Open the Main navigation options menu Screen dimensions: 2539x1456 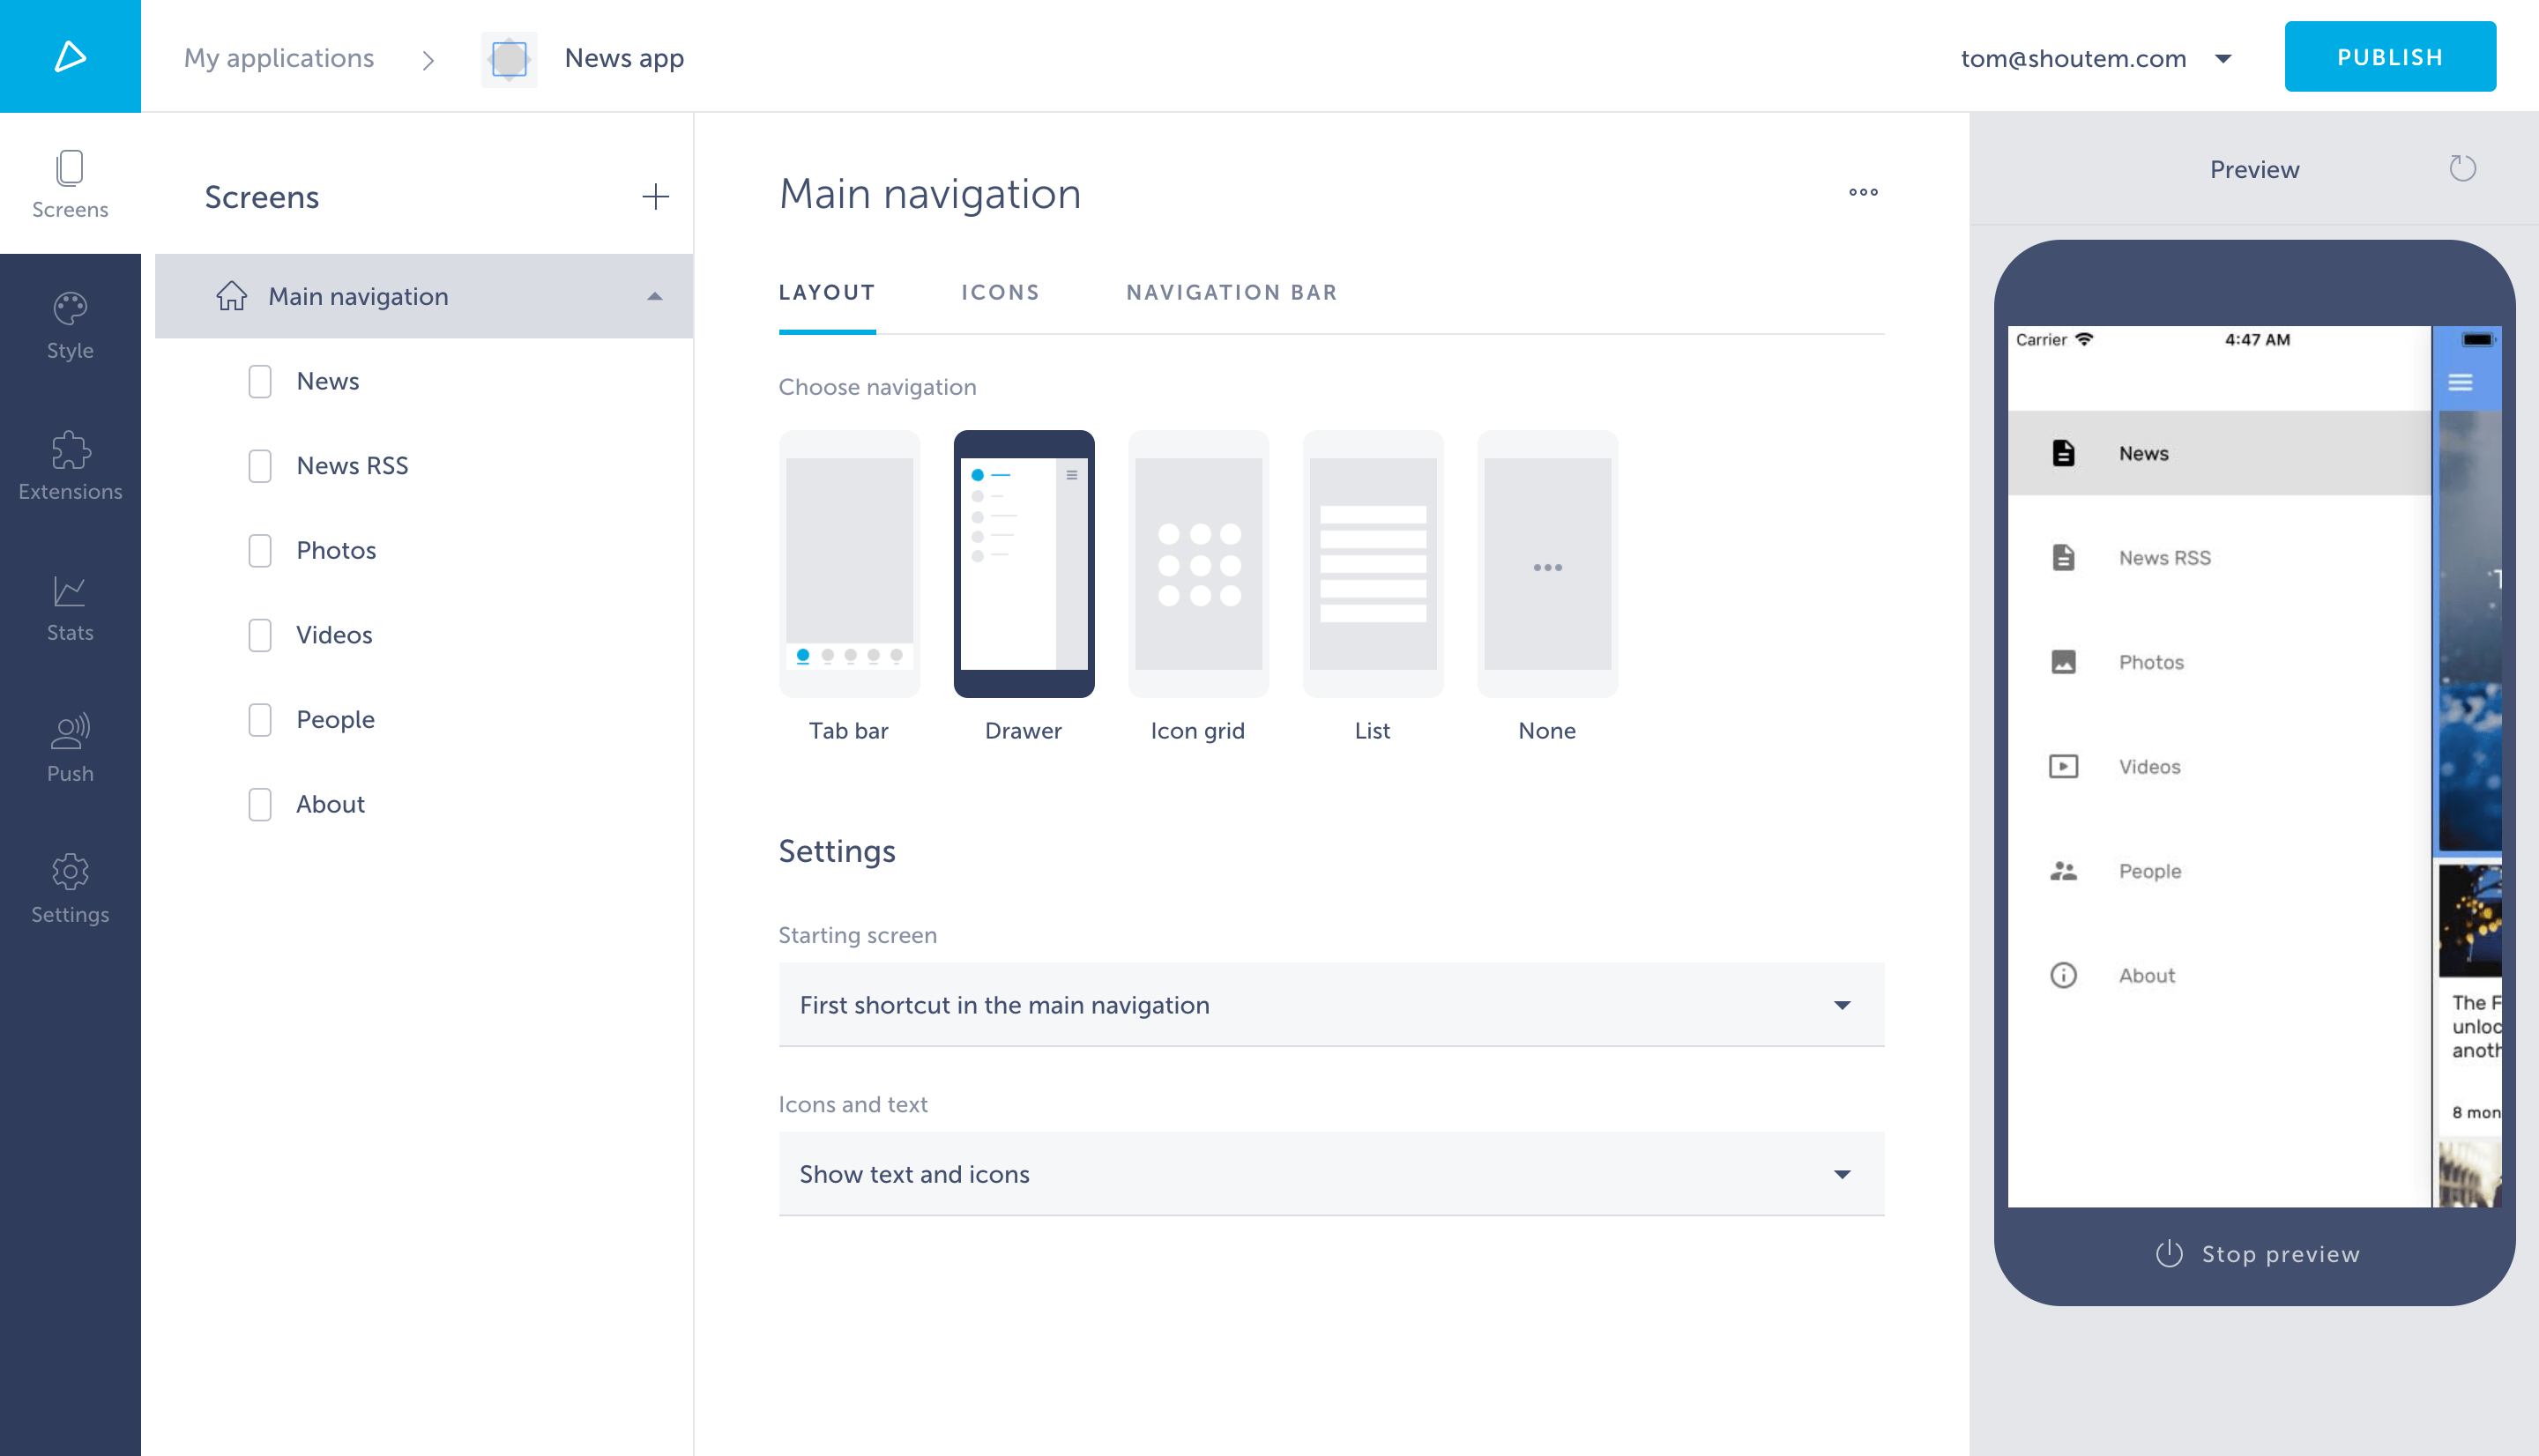pyautogui.click(x=1862, y=192)
